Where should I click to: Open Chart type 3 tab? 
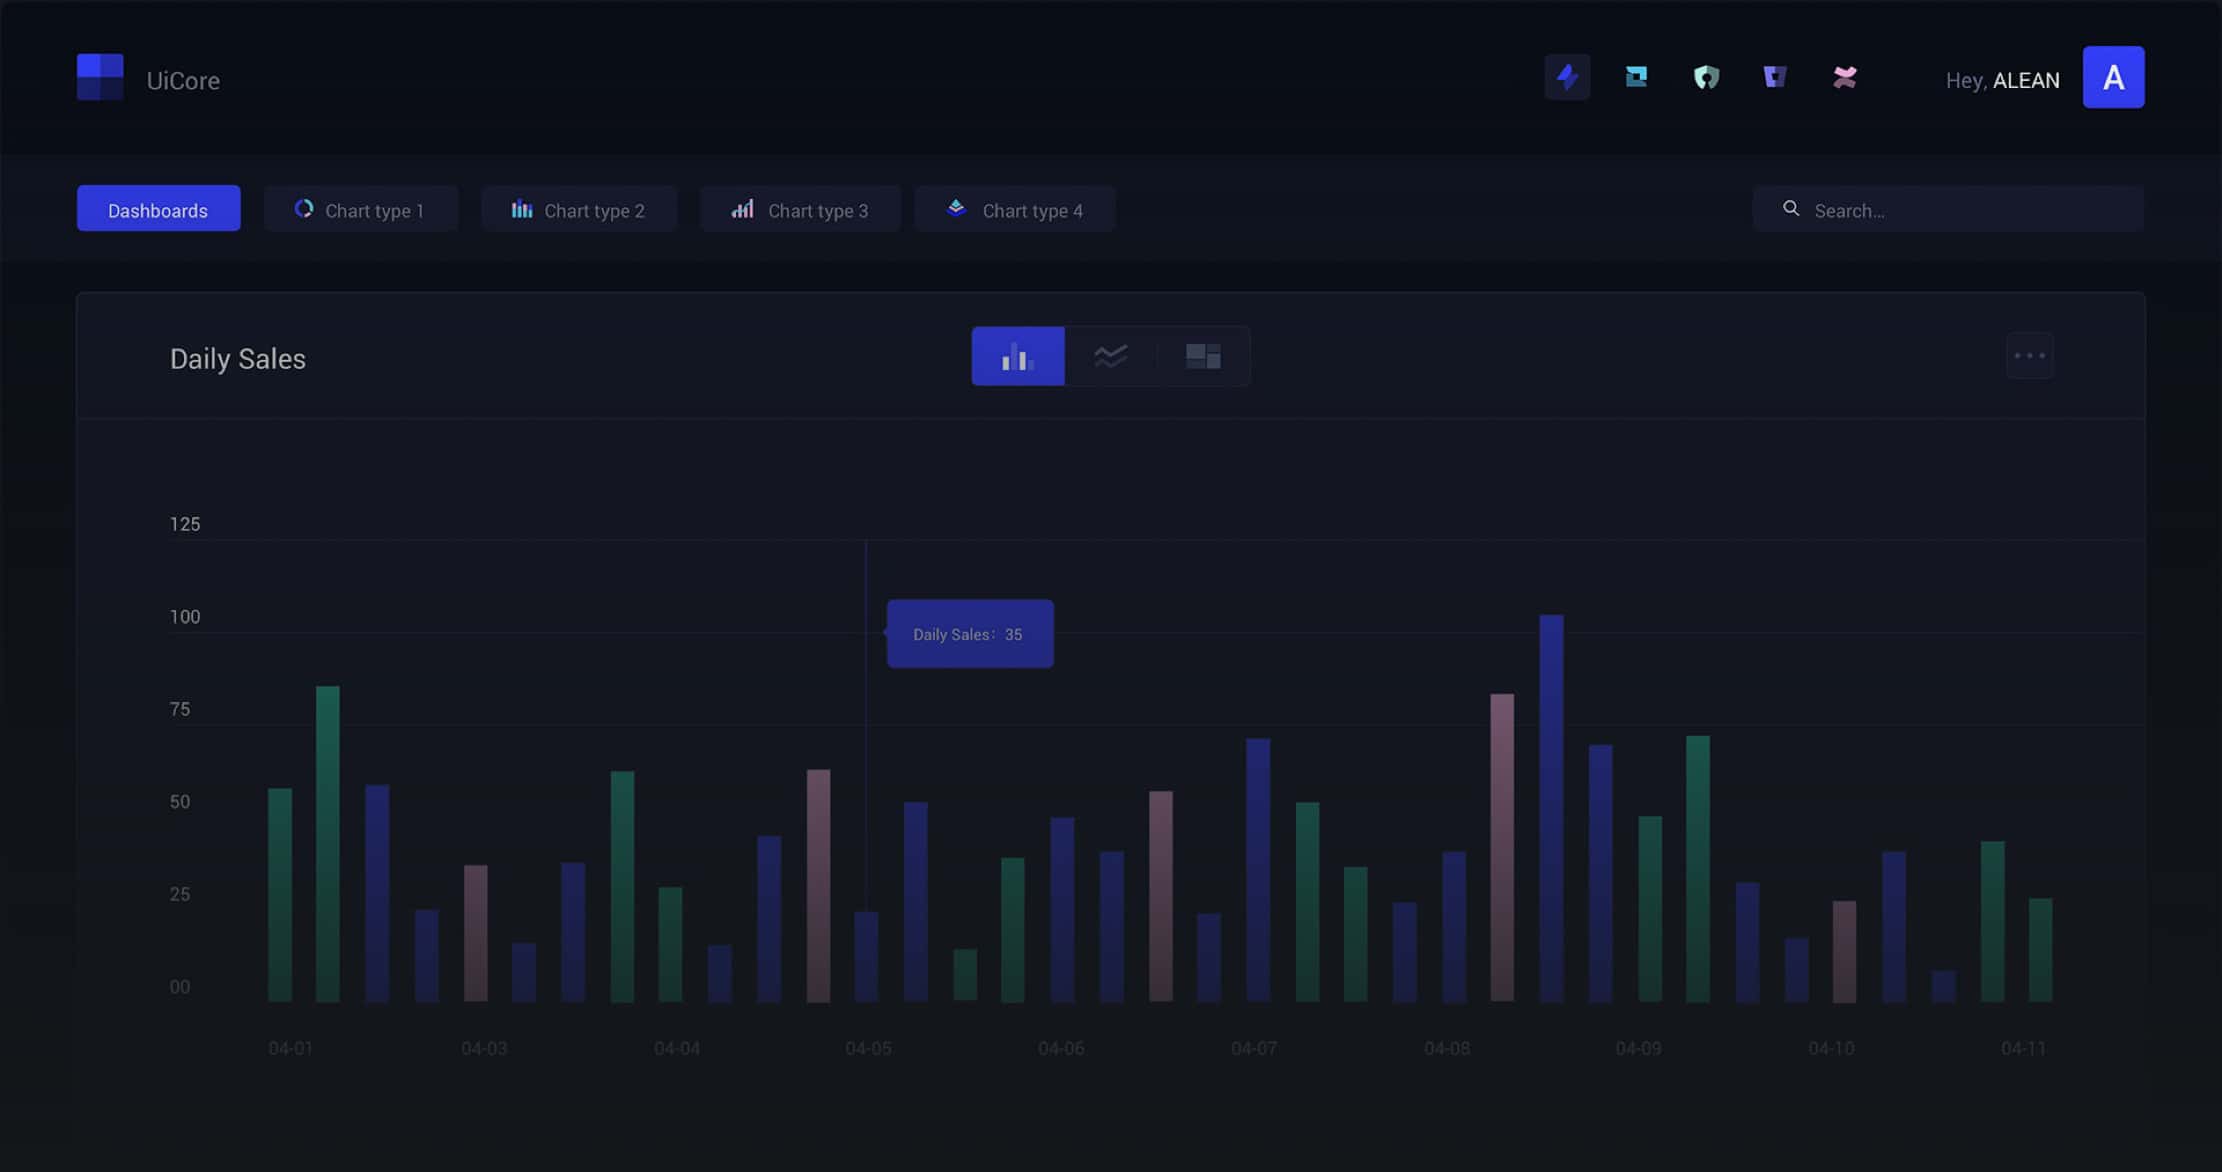800,209
